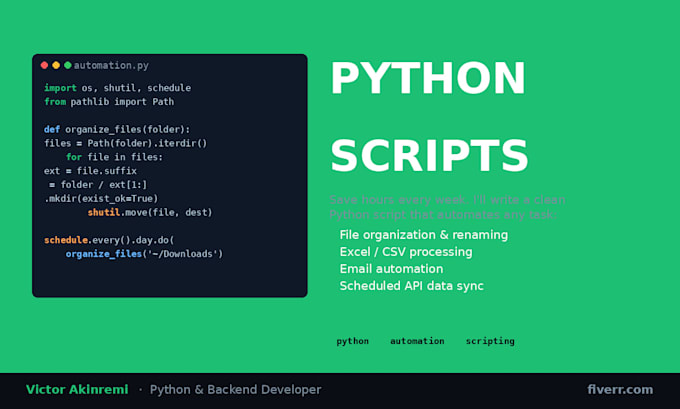The height and width of the screenshot is (409, 680).
Task: Click 'ext = file.suffix' line
Action: (90, 171)
